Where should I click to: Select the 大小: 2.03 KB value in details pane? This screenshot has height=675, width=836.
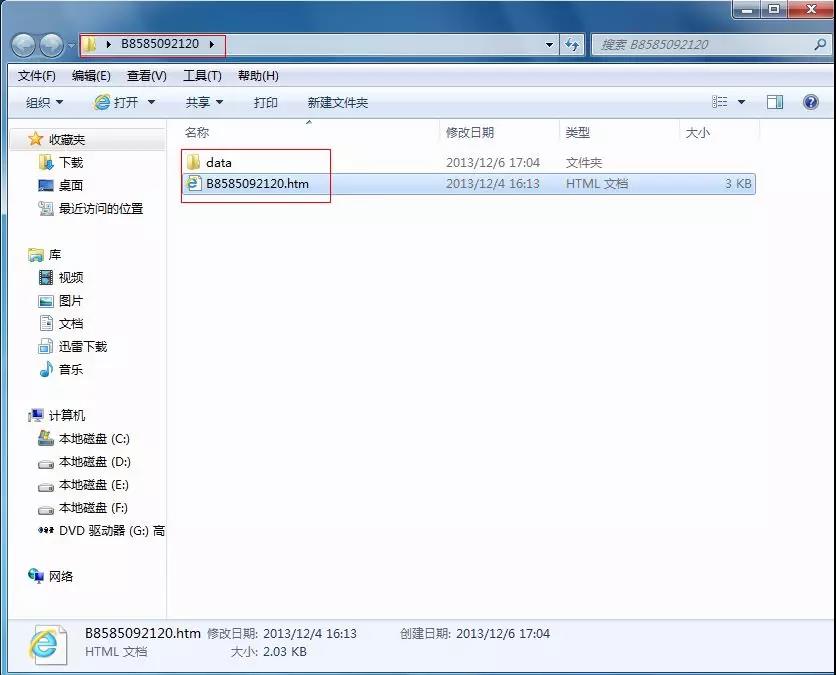pyautogui.click(x=285, y=652)
